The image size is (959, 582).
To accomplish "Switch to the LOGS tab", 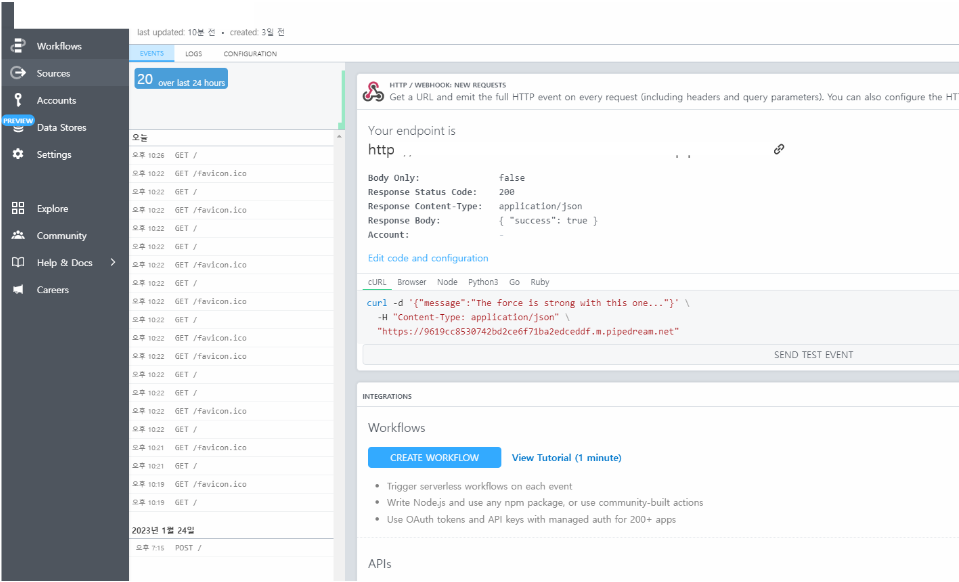I will click(x=194, y=54).
